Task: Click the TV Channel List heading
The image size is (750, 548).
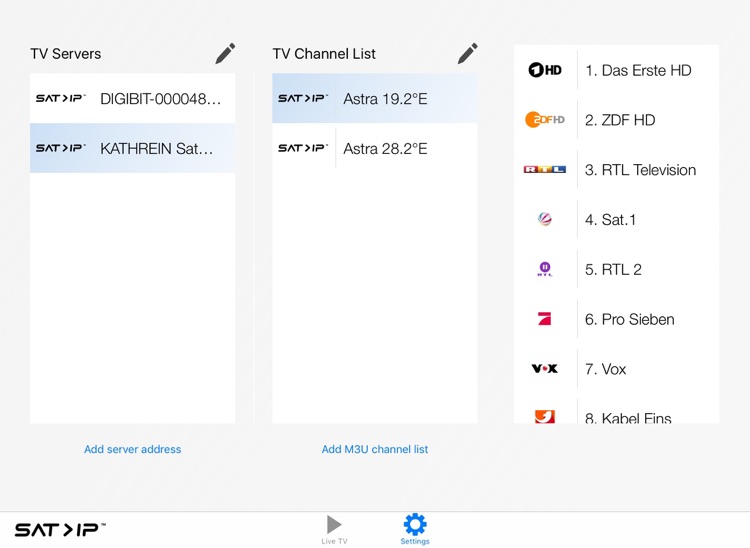Action: coord(324,54)
